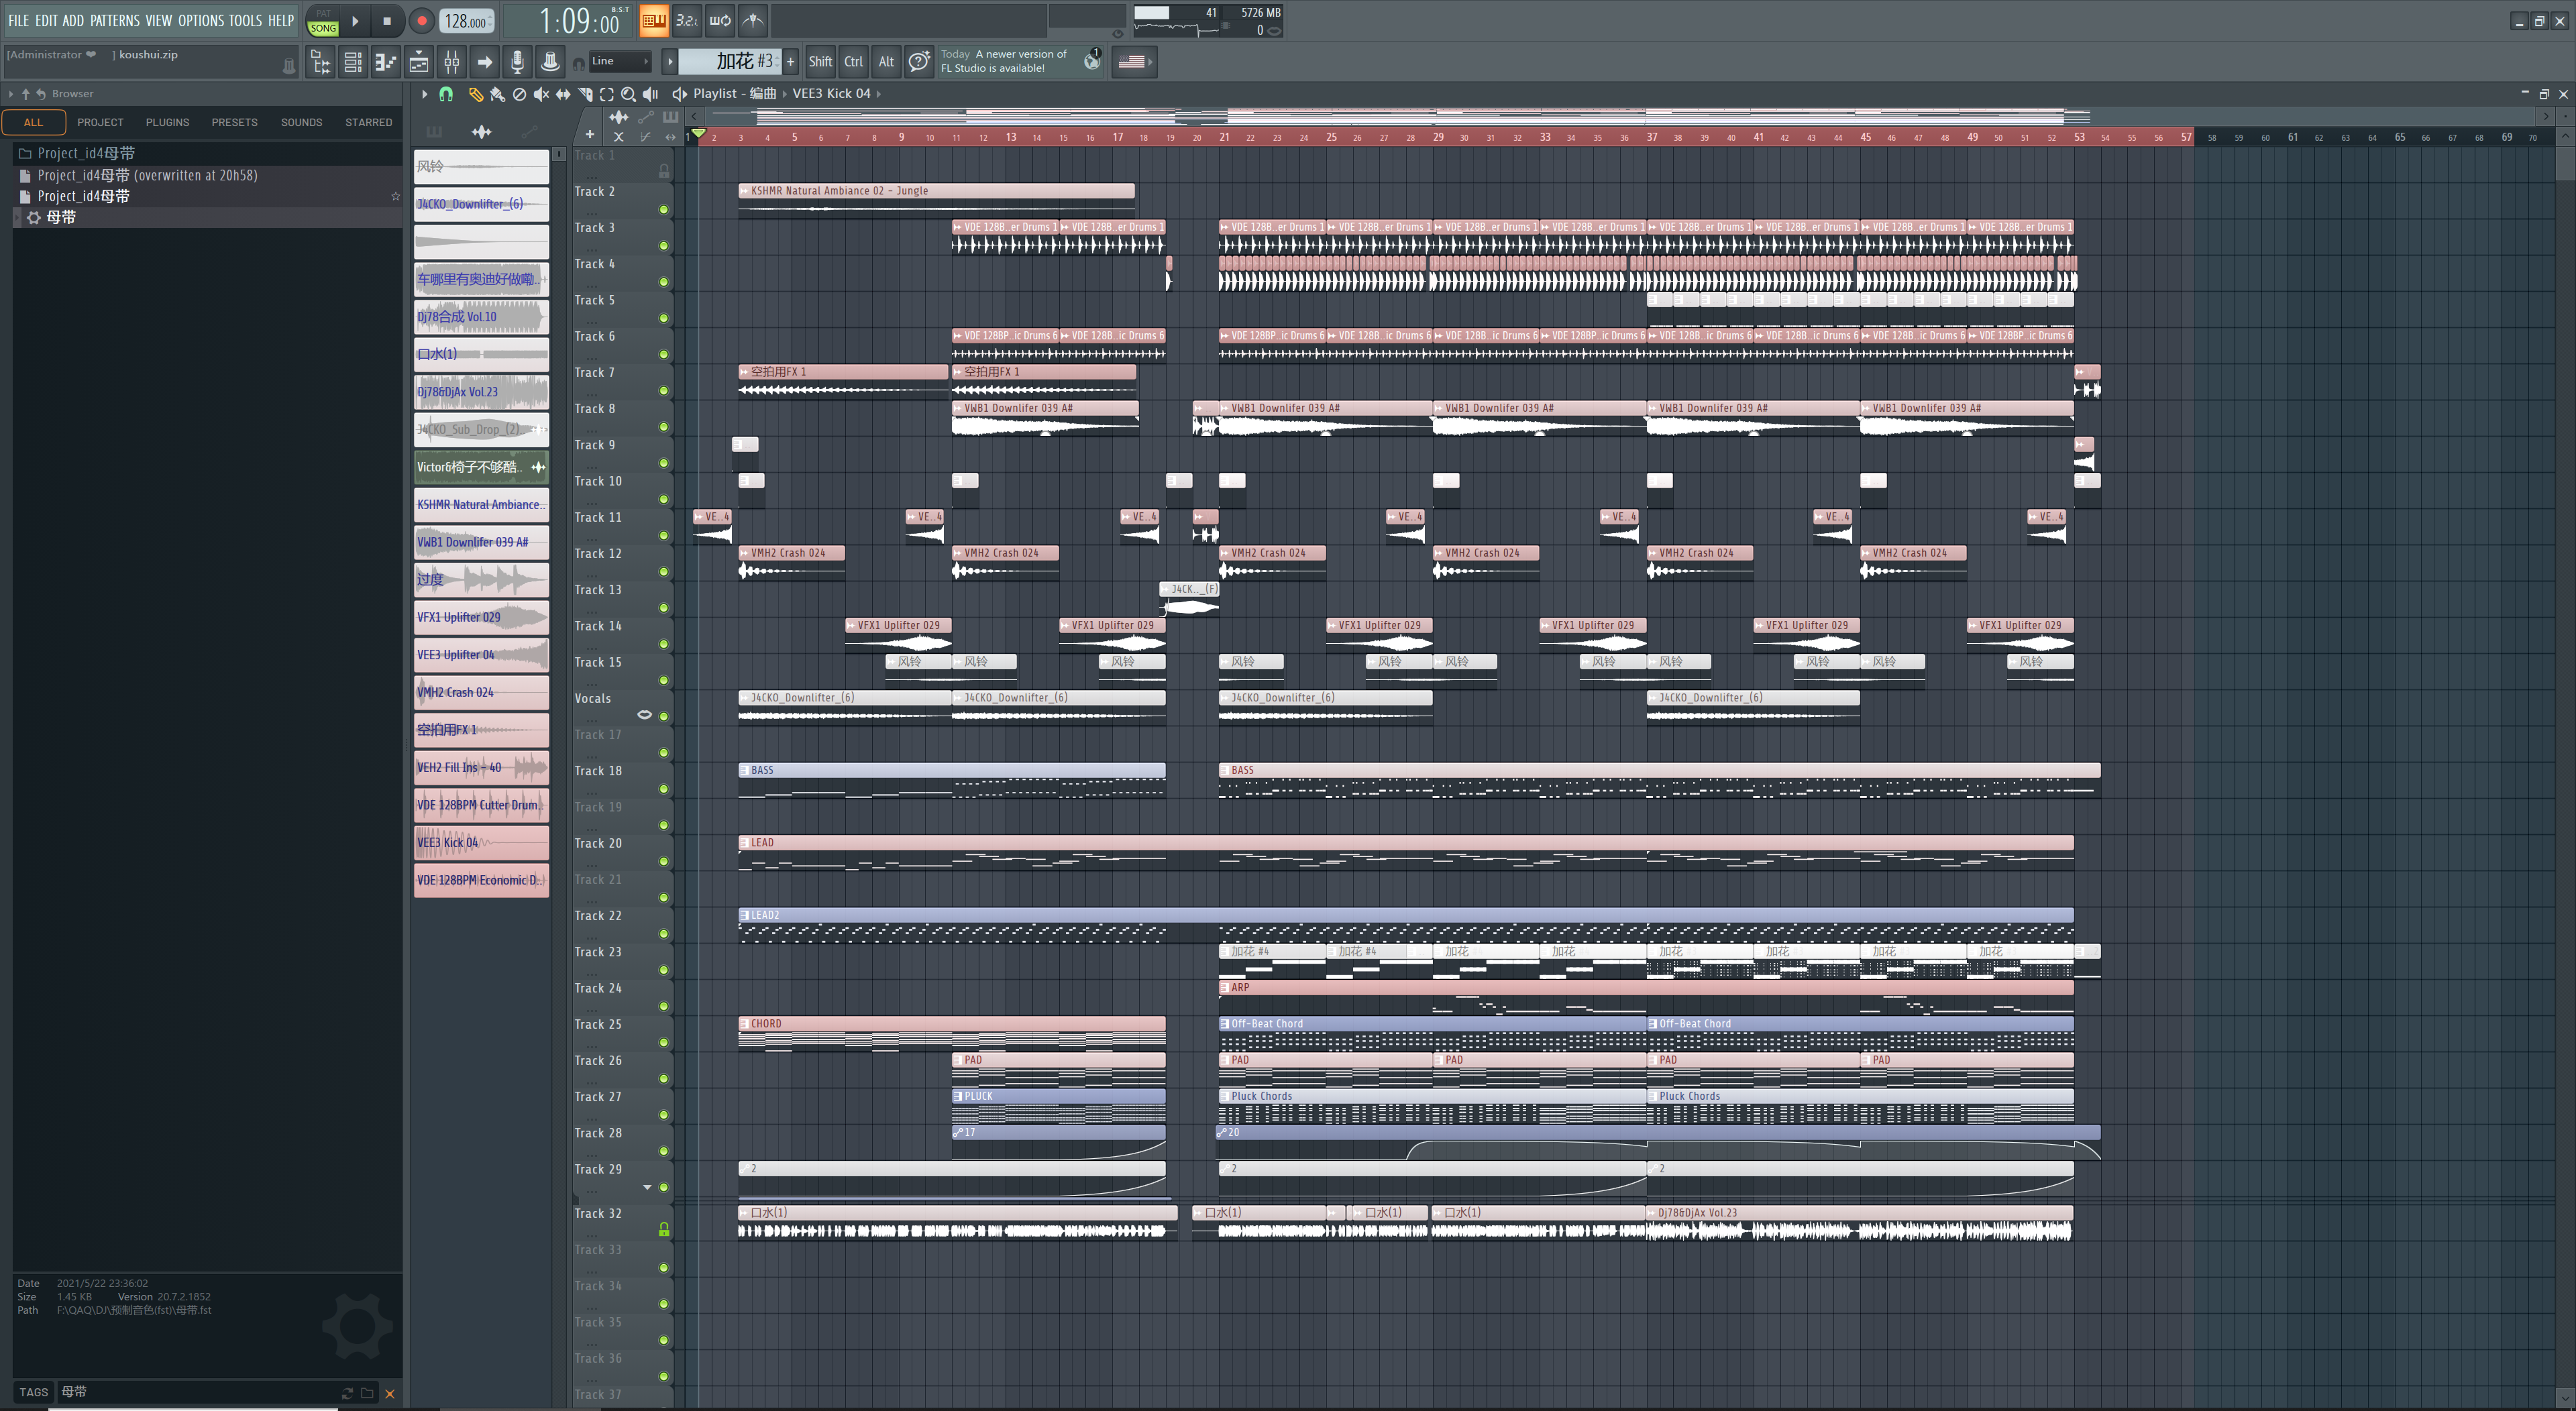Select the Draw pencil tool in Playlist
Screen dimensions: 2576x1411
475,94
